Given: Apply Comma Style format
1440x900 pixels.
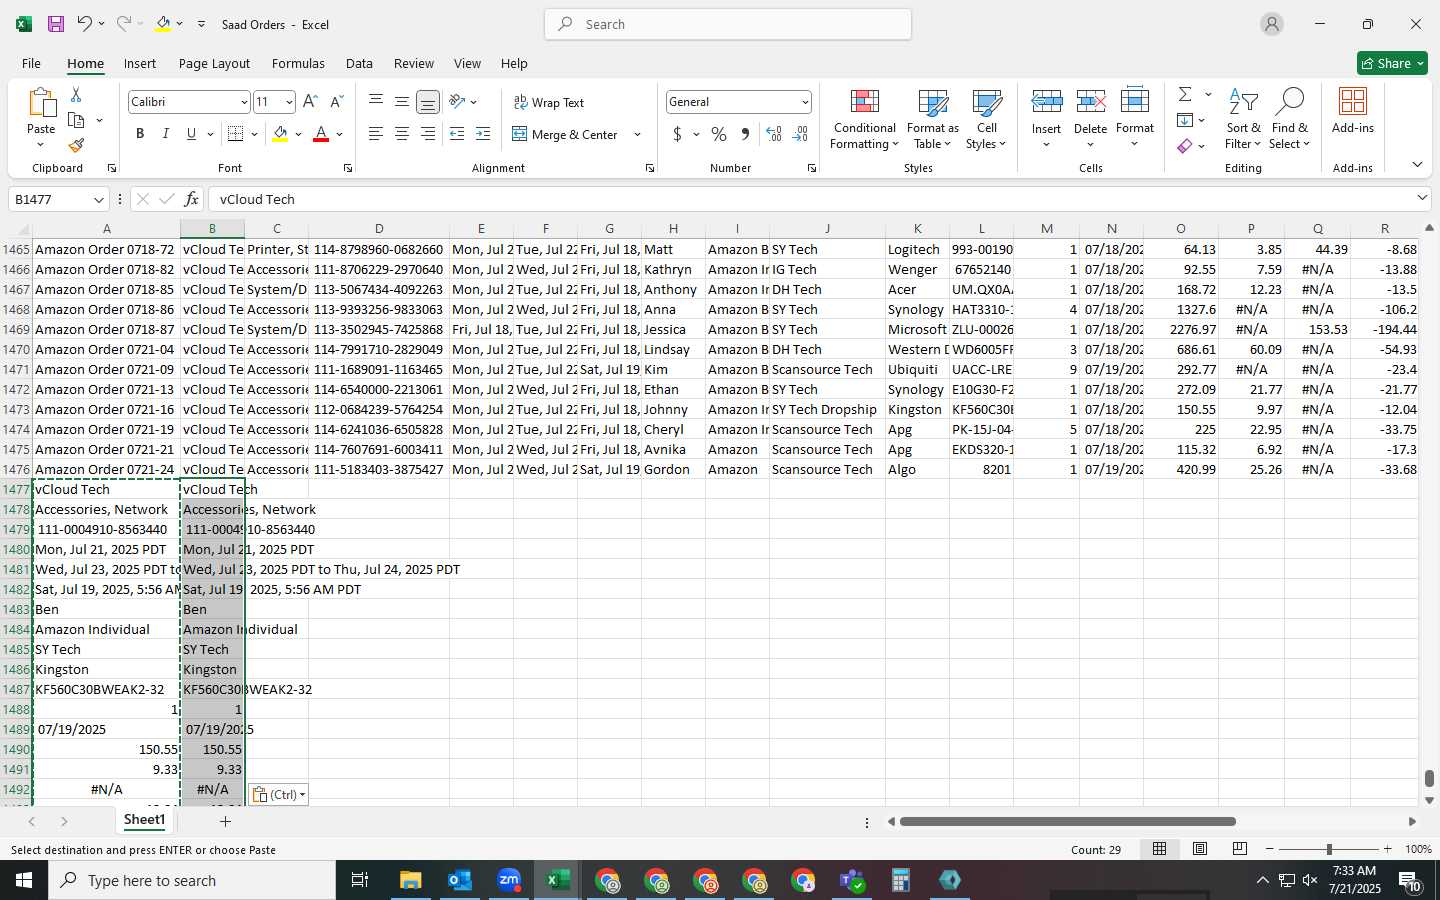Looking at the screenshot, I should point(745,134).
